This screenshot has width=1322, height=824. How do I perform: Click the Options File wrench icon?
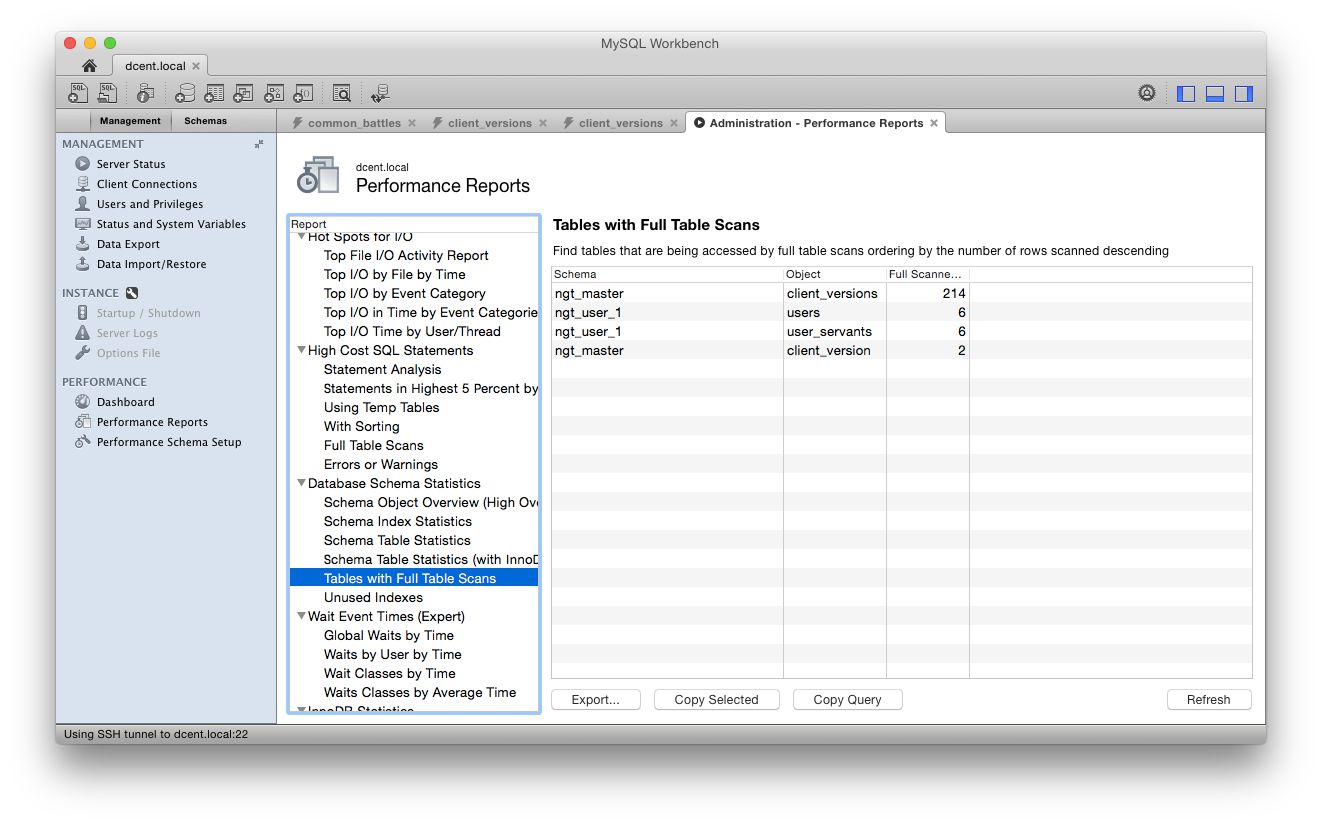pyautogui.click(x=83, y=353)
